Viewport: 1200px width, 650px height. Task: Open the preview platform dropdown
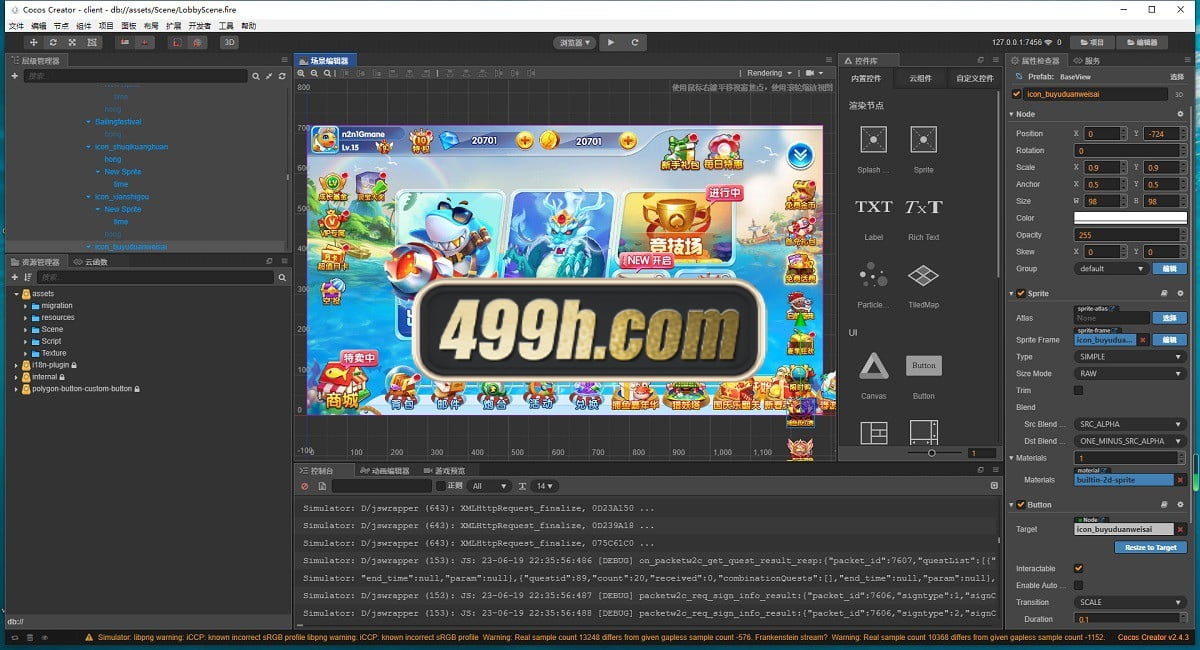tap(575, 43)
